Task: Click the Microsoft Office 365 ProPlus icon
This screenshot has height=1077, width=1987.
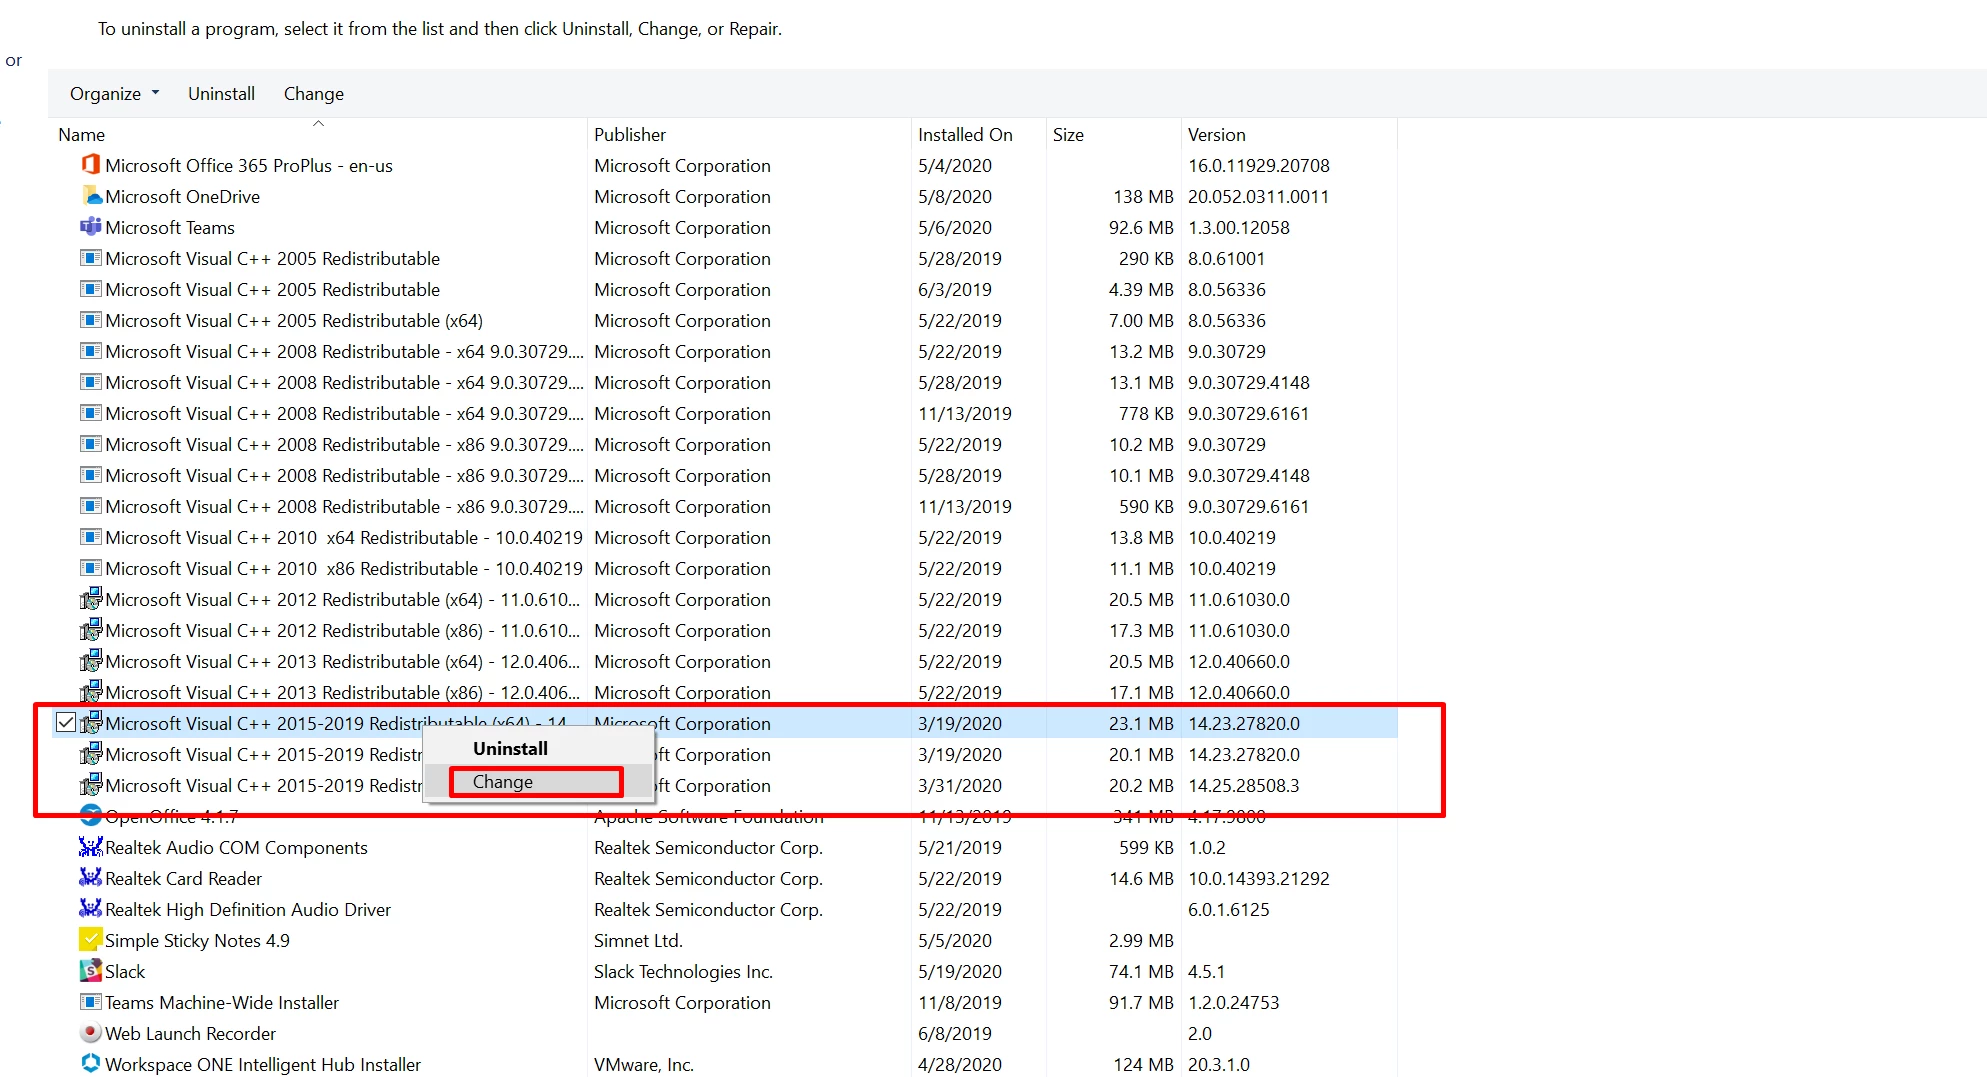Action: (x=90, y=164)
